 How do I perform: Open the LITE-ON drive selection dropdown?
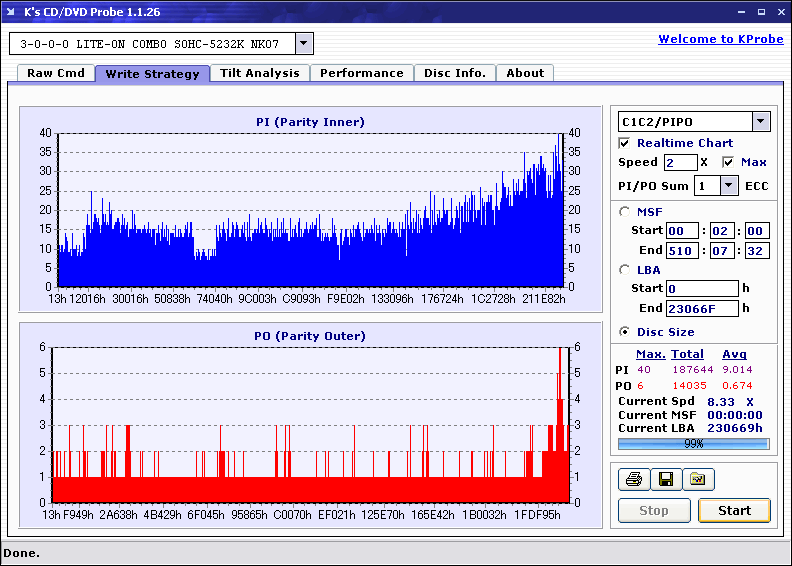pyautogui.click(x=304, y=44)
